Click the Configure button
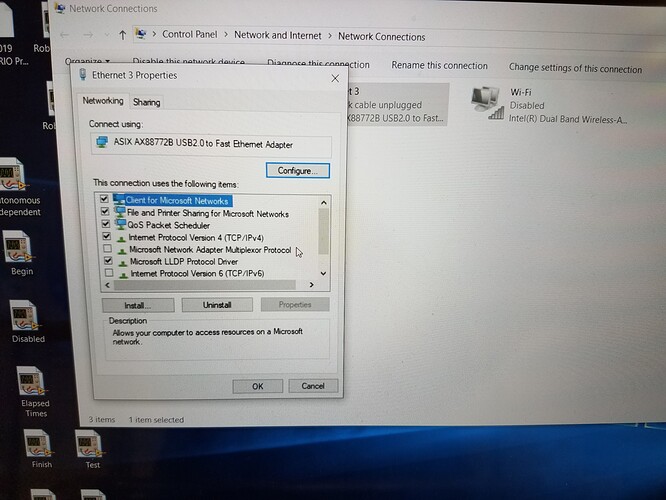The image size is (666, 500). [298, 170]
